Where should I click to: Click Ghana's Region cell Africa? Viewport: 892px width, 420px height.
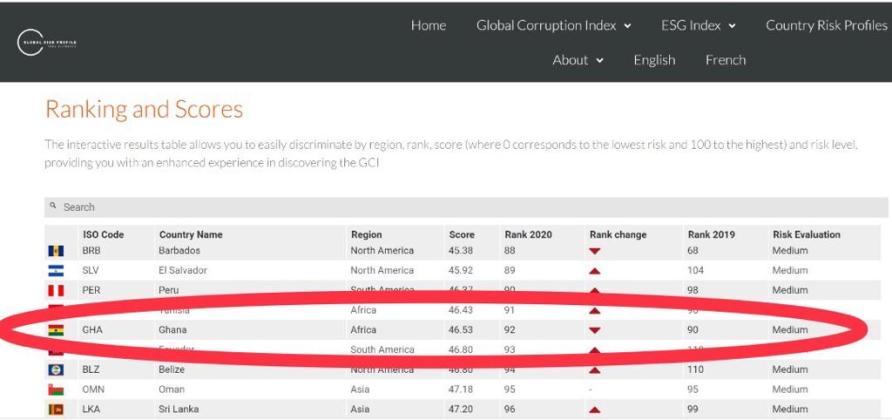(x=363, y=330)
